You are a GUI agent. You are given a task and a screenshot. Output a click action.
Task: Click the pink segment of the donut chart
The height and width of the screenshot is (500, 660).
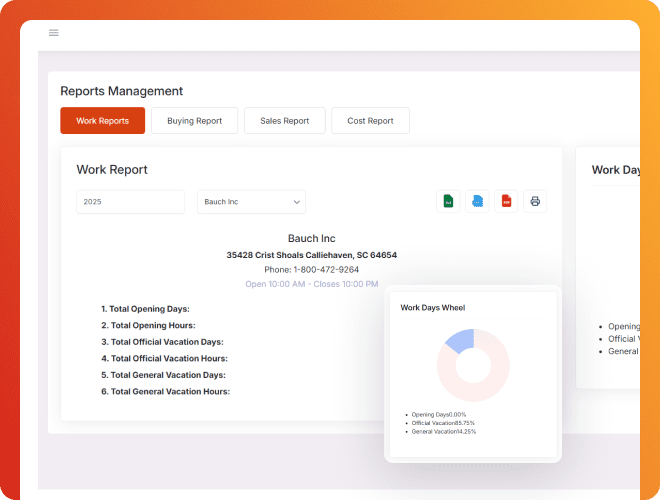491,385
